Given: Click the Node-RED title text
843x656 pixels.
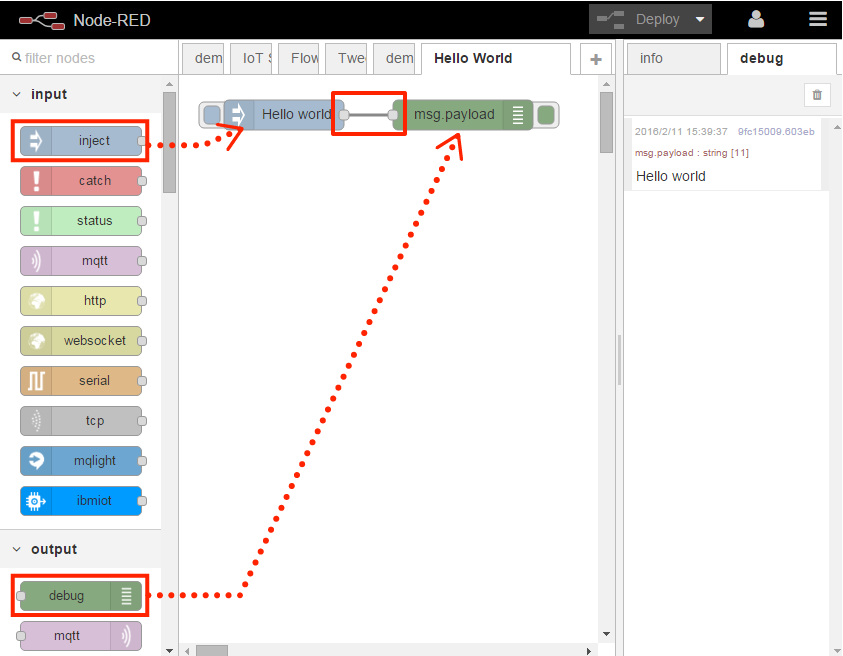Looking at the screenshot, I should 112,20.
